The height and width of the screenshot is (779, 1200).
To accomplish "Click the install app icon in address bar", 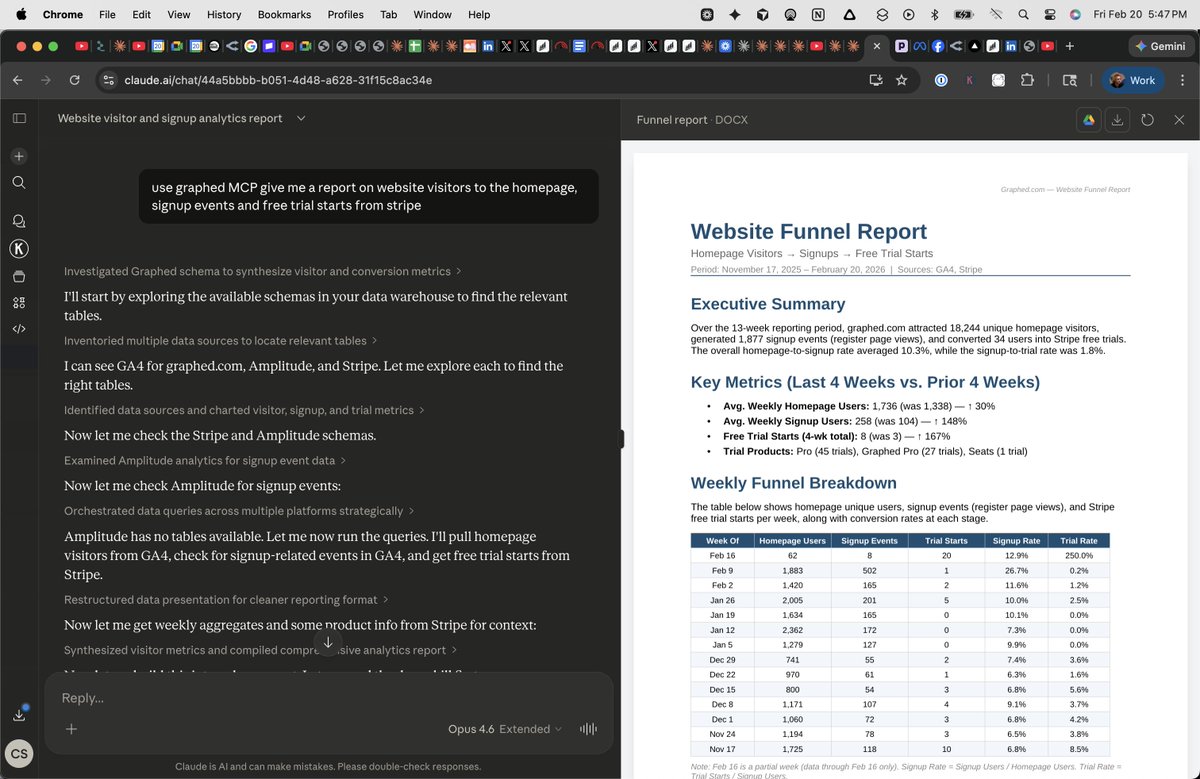I will click(x=876, y=80).
